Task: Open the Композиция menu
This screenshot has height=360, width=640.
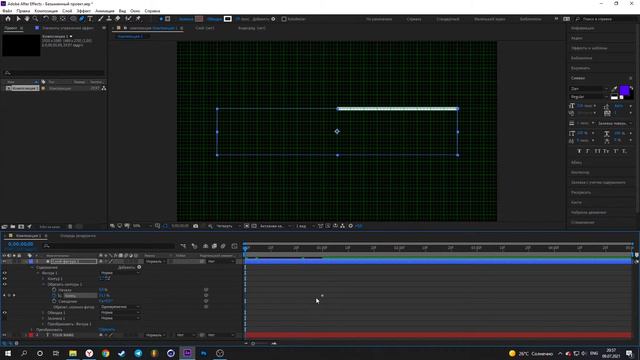Action: pyautogui.click(x=46, y=11)
